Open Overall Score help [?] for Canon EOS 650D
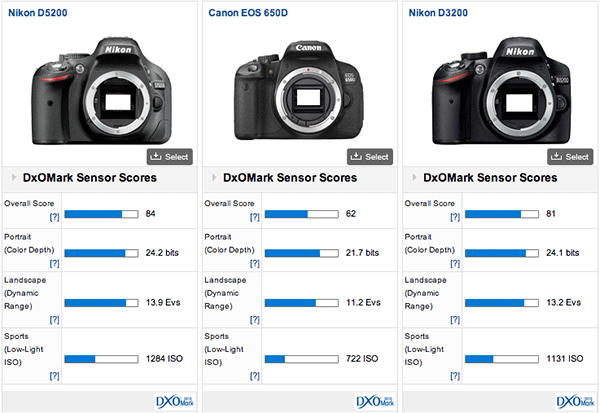The height and width of the screenshot is (413, 600). (x=254, y=217)
